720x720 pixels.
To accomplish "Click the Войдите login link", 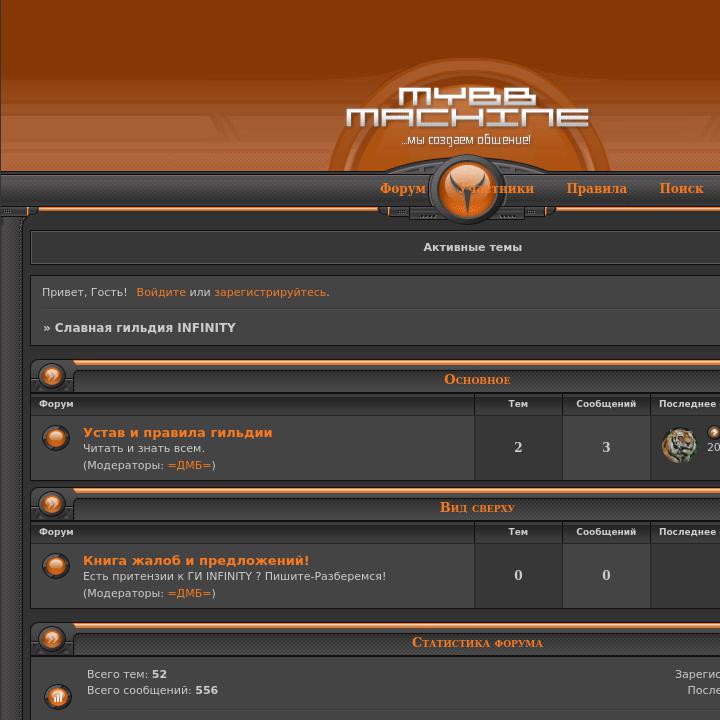I will pos(161,292).
